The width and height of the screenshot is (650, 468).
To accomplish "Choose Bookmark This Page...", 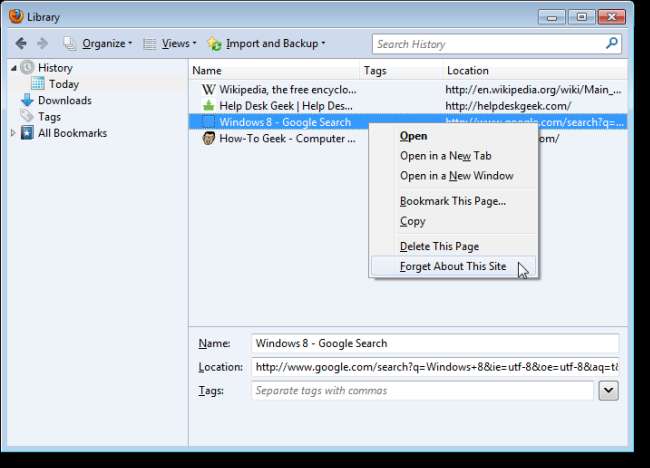I will (x=454, y=201).
